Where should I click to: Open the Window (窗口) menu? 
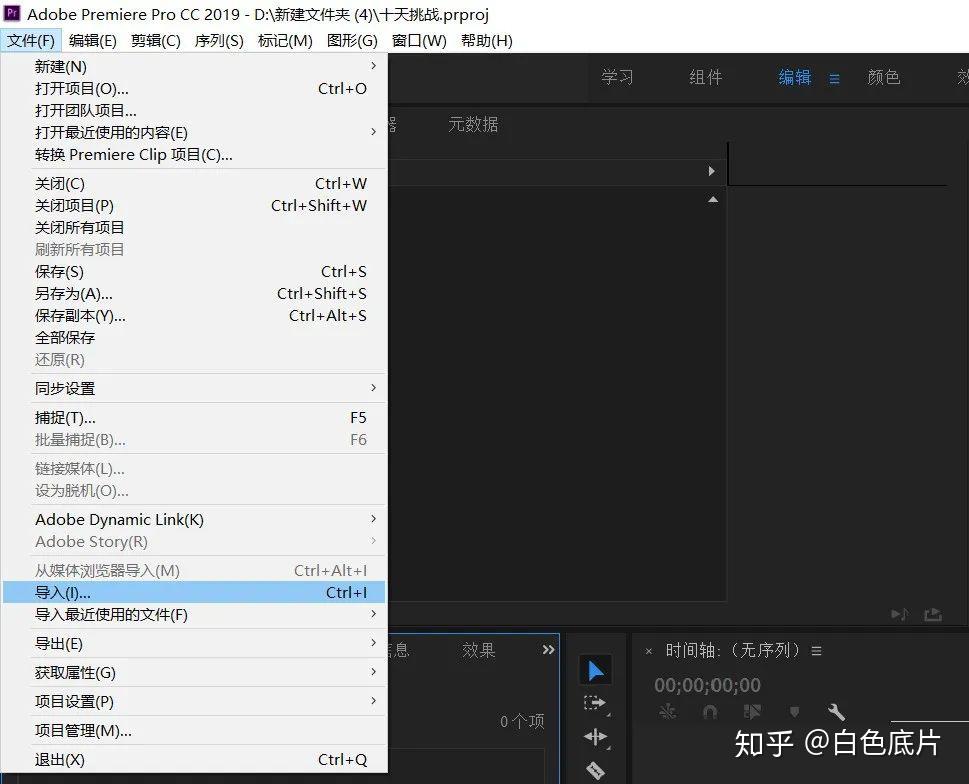[419, 41]
